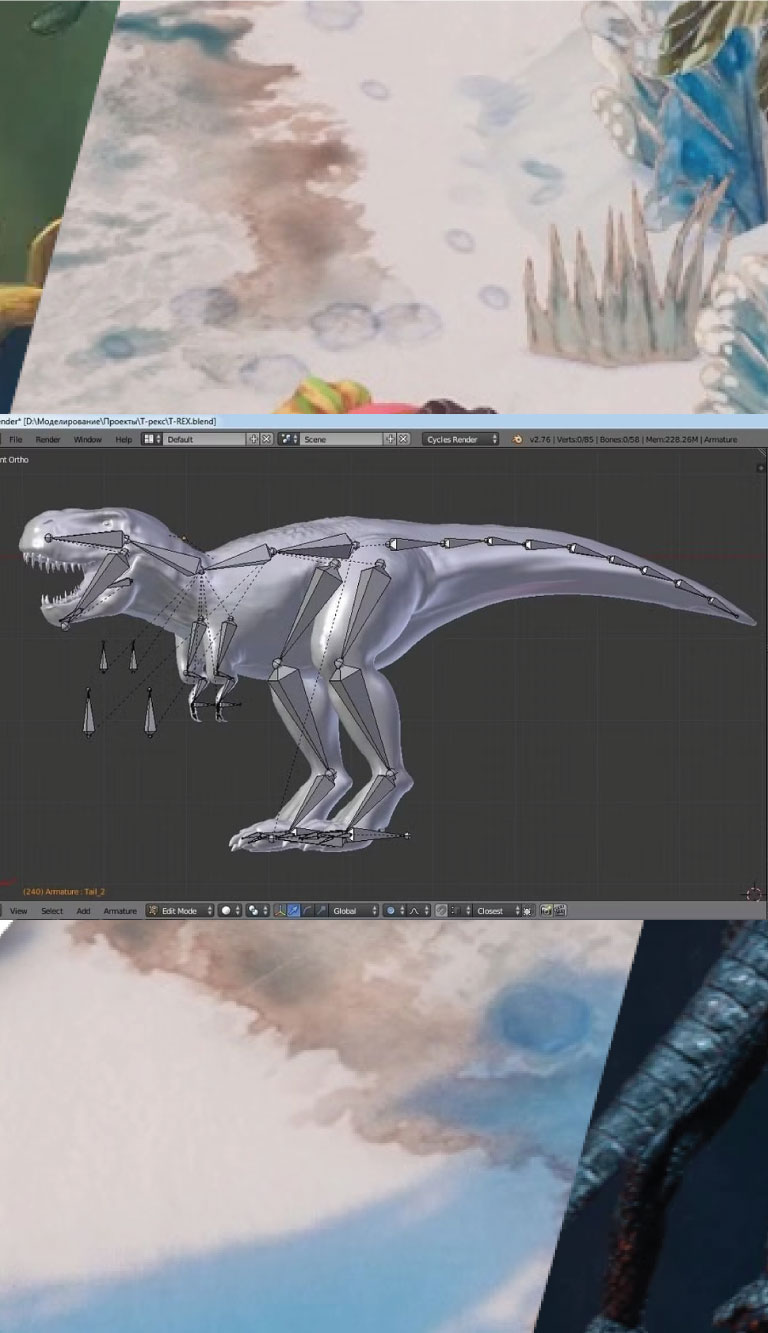Open the Armature menu in viewport header
Screen dimensions: 768x1333
120,911
